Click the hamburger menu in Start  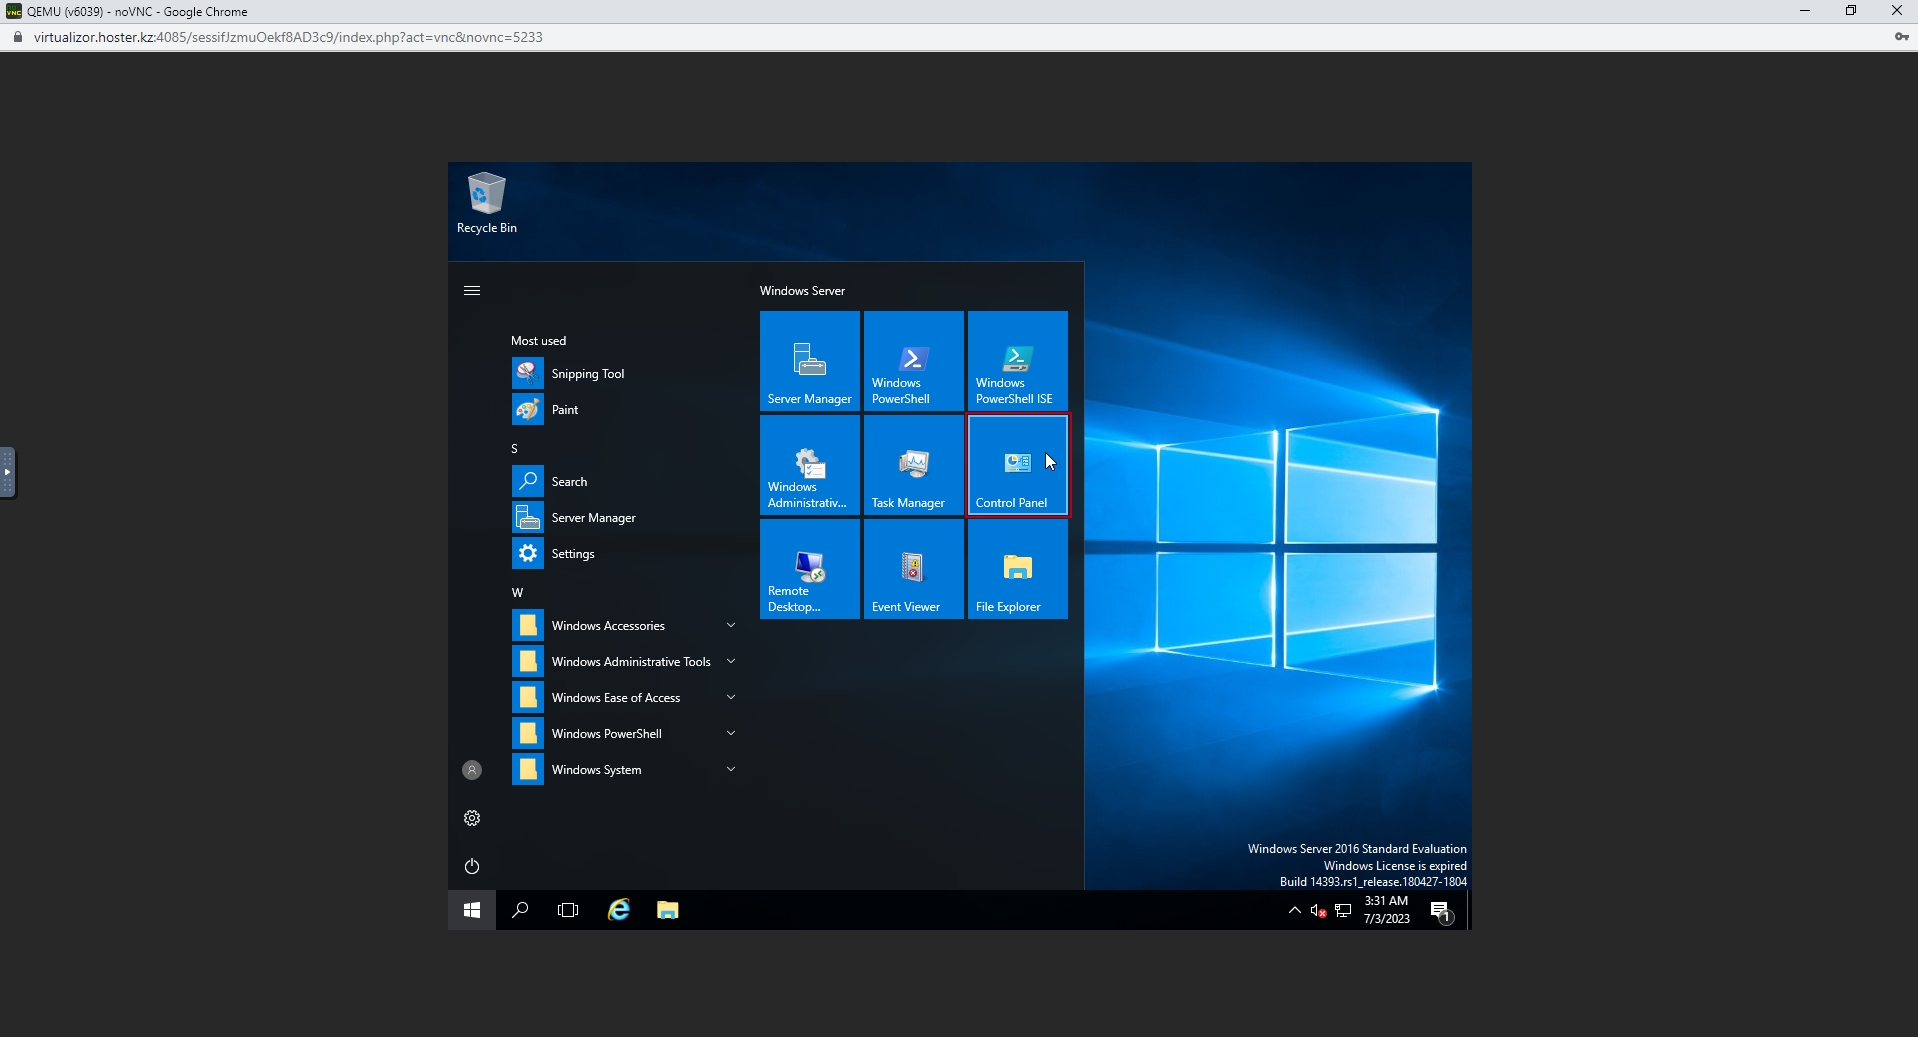pyautogui.click(x=472, y=290)
